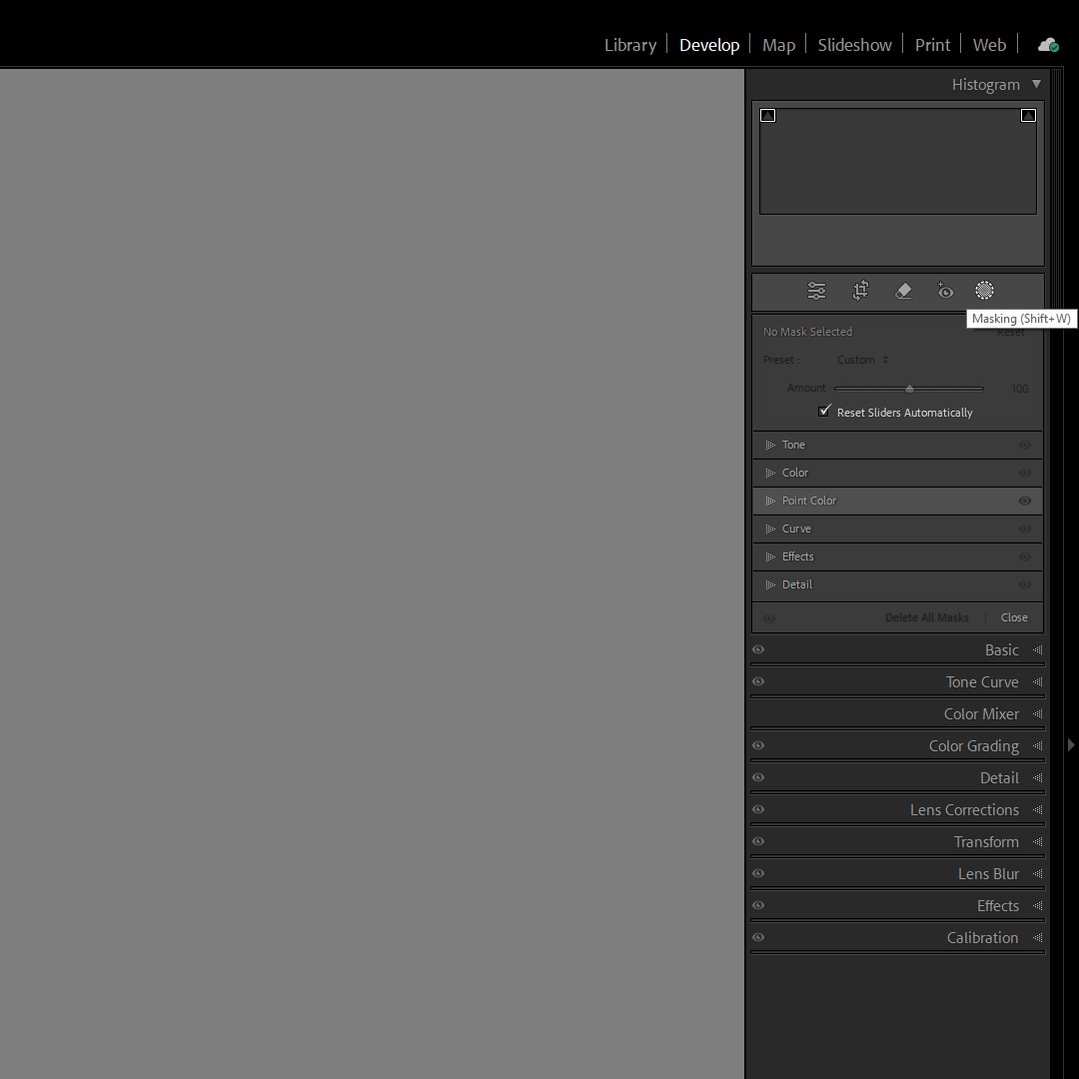Screen dimensions: 1079x1079
Task: Toggle Tone Curve panel visibility eye
Action: click(758, 681)
